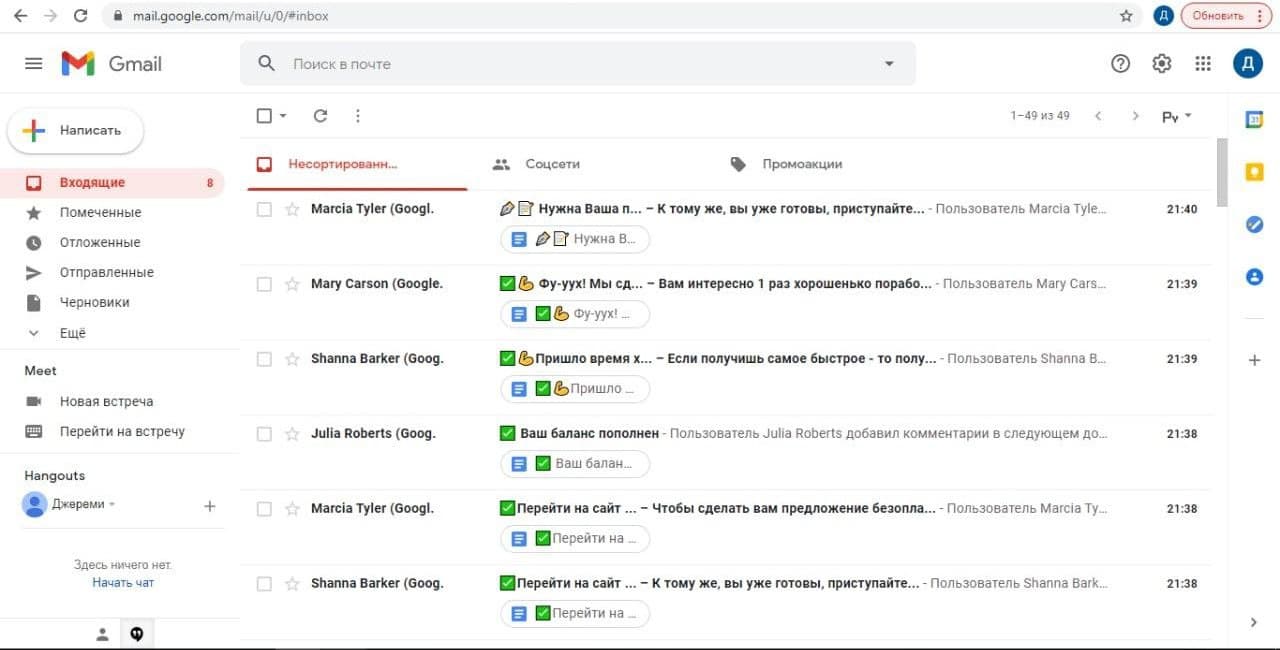This screenshot has width=1280, height=650.
Task: Tick the Julia Roberts email checkbox
Action: (x=264, y=434)
